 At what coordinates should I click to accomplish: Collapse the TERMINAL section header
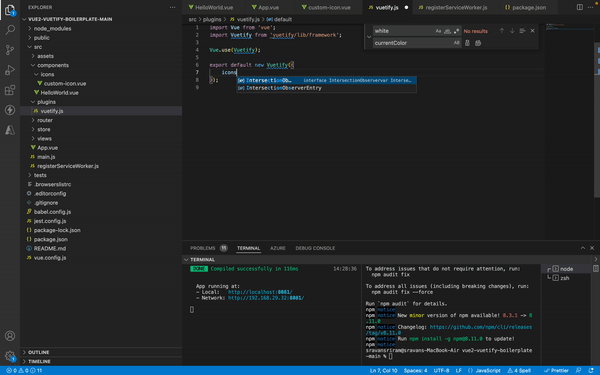tap(203, 259)
